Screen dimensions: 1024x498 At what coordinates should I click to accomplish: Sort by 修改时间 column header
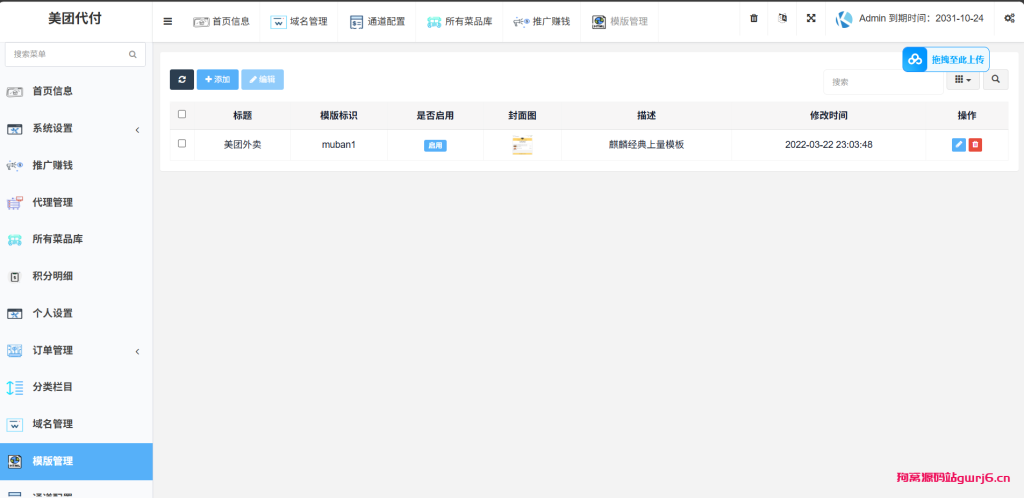point(829,116)
